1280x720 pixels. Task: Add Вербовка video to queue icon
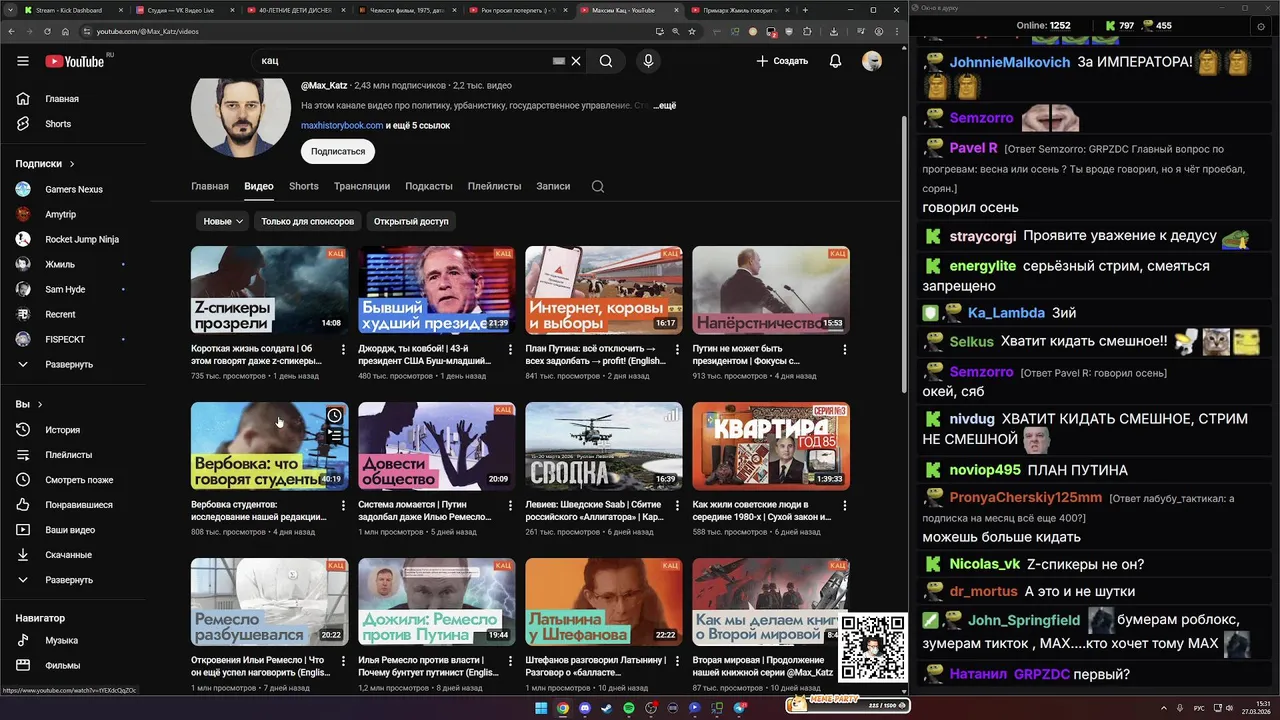(335, 436)
